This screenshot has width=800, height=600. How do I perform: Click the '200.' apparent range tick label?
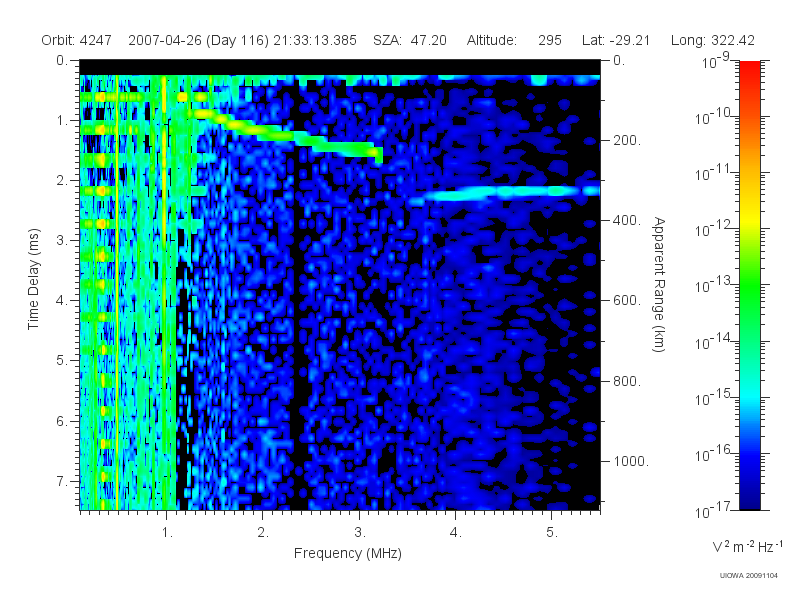(627, 140)
